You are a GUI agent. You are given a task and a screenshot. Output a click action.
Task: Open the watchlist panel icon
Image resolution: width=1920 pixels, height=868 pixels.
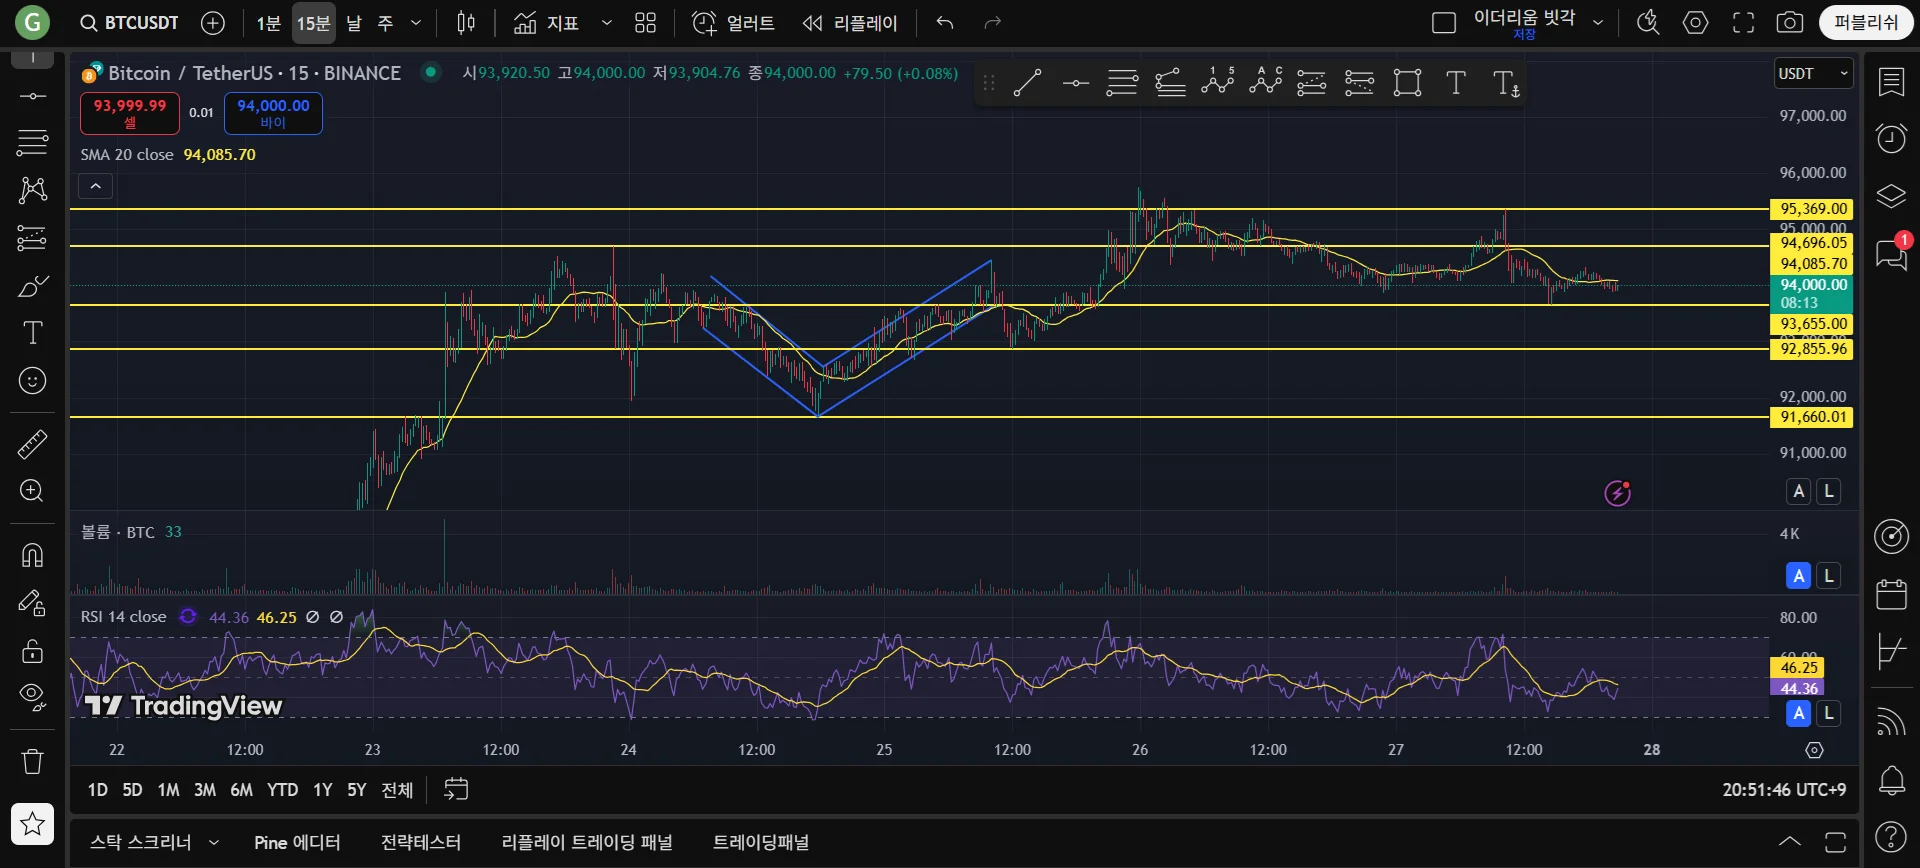tap(1891, 82)
